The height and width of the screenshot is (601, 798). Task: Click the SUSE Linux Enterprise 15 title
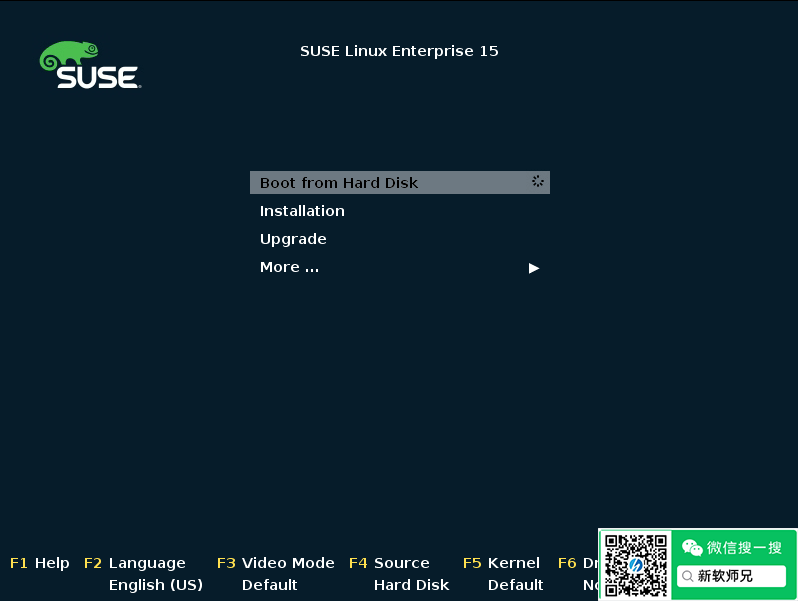click(399, 51)
